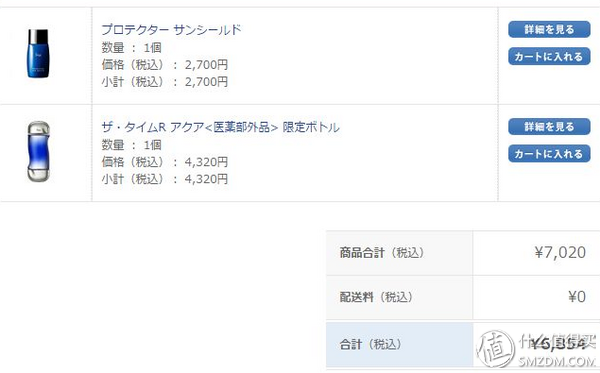Click 詳細を見る for プロテクター サンシールド
This screenshot has height=373, width=600.
click(x=549, y=29)
